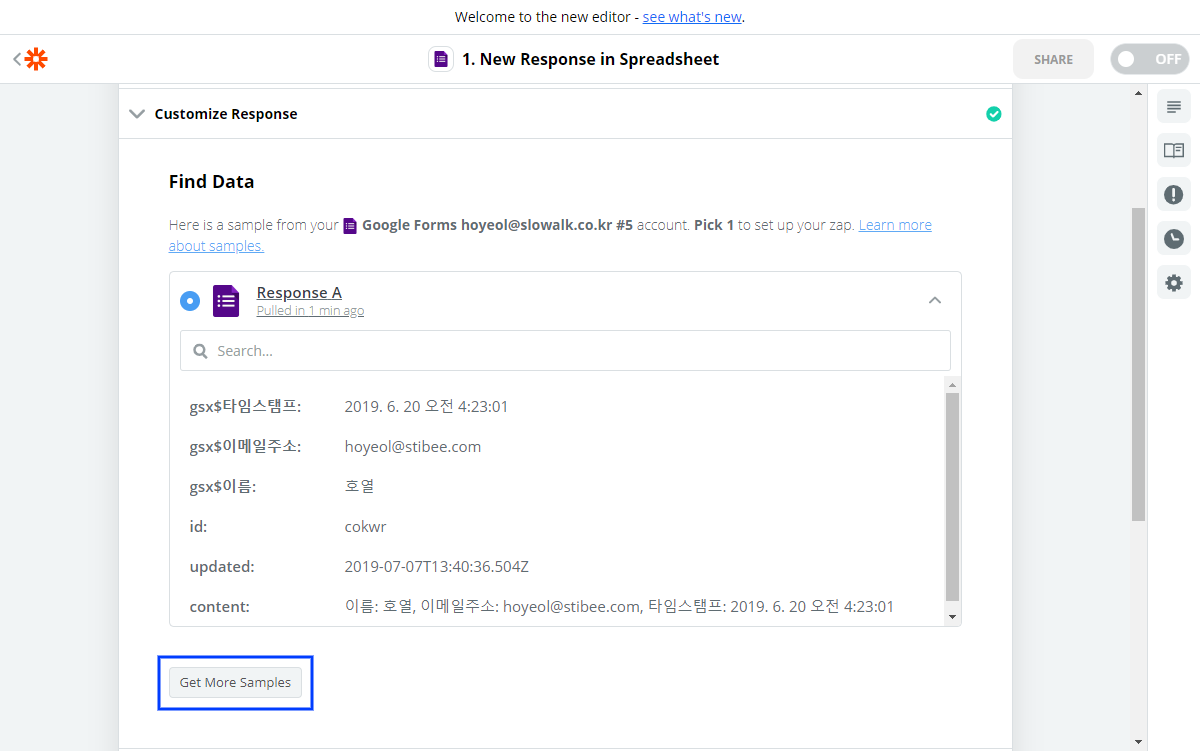
Task: Click the 'content:' row value text
Action: point(619,607)
